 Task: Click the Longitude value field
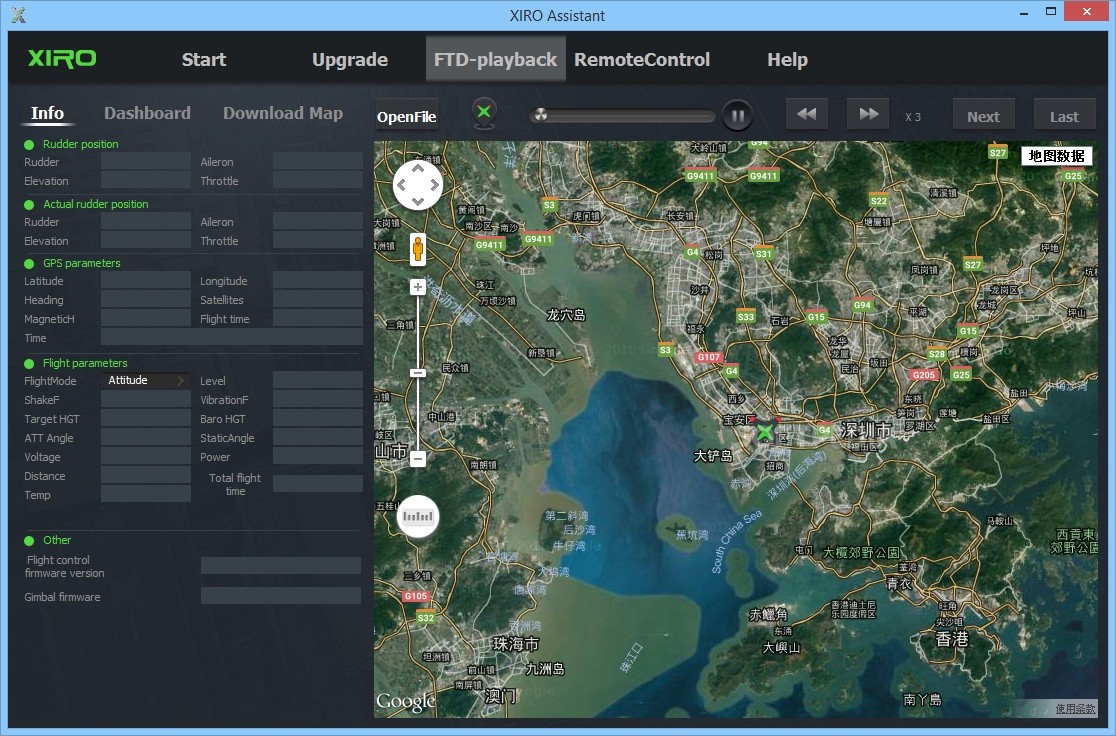tap(317, 280)
